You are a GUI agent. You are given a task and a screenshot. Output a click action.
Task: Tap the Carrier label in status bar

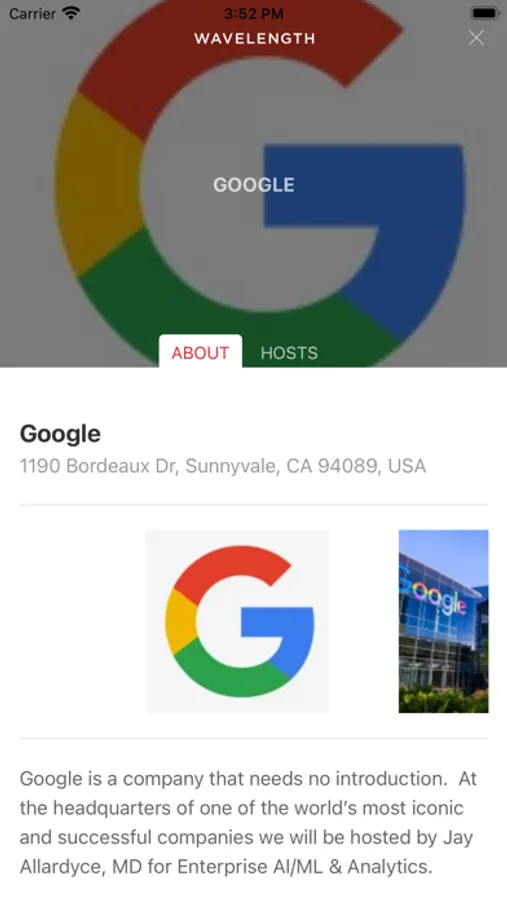32,13
